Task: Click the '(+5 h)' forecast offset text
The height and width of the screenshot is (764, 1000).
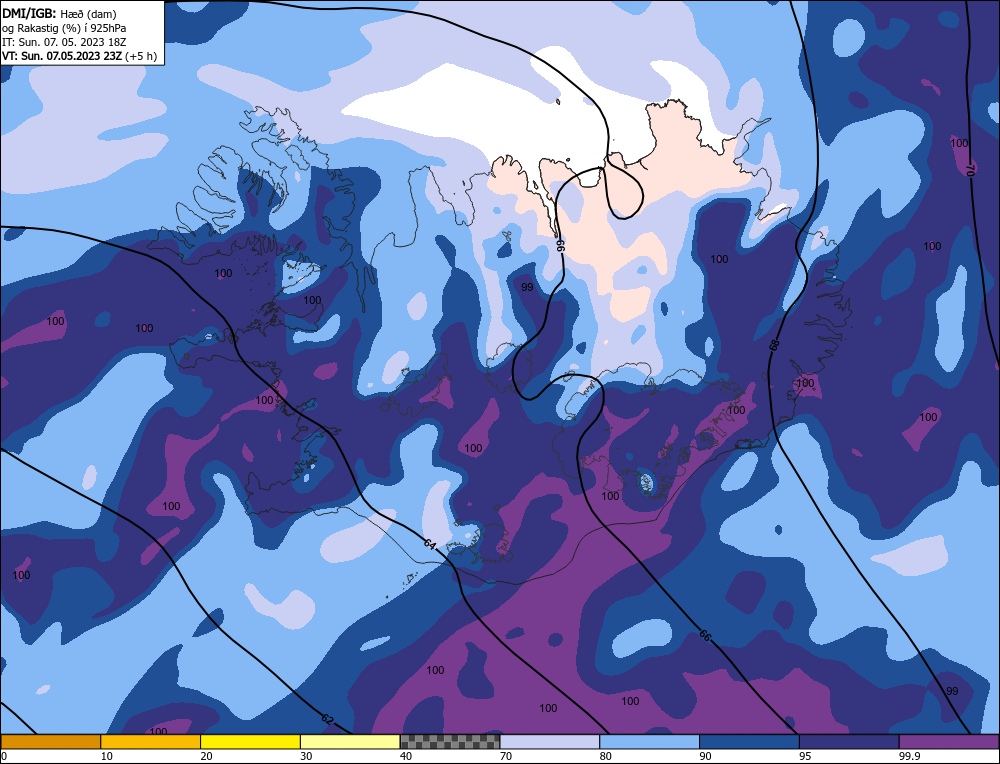Action: coord(141,56)
